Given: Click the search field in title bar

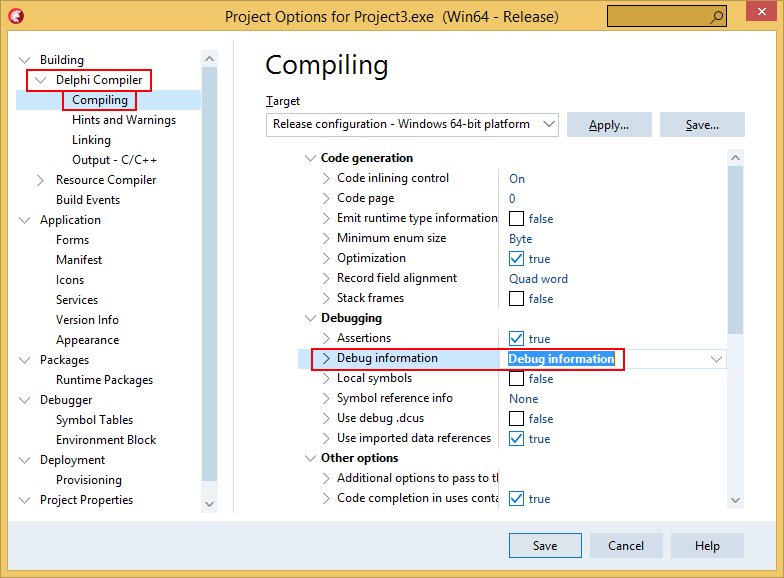Looking at the screenshot, I should tap(666, 16).
